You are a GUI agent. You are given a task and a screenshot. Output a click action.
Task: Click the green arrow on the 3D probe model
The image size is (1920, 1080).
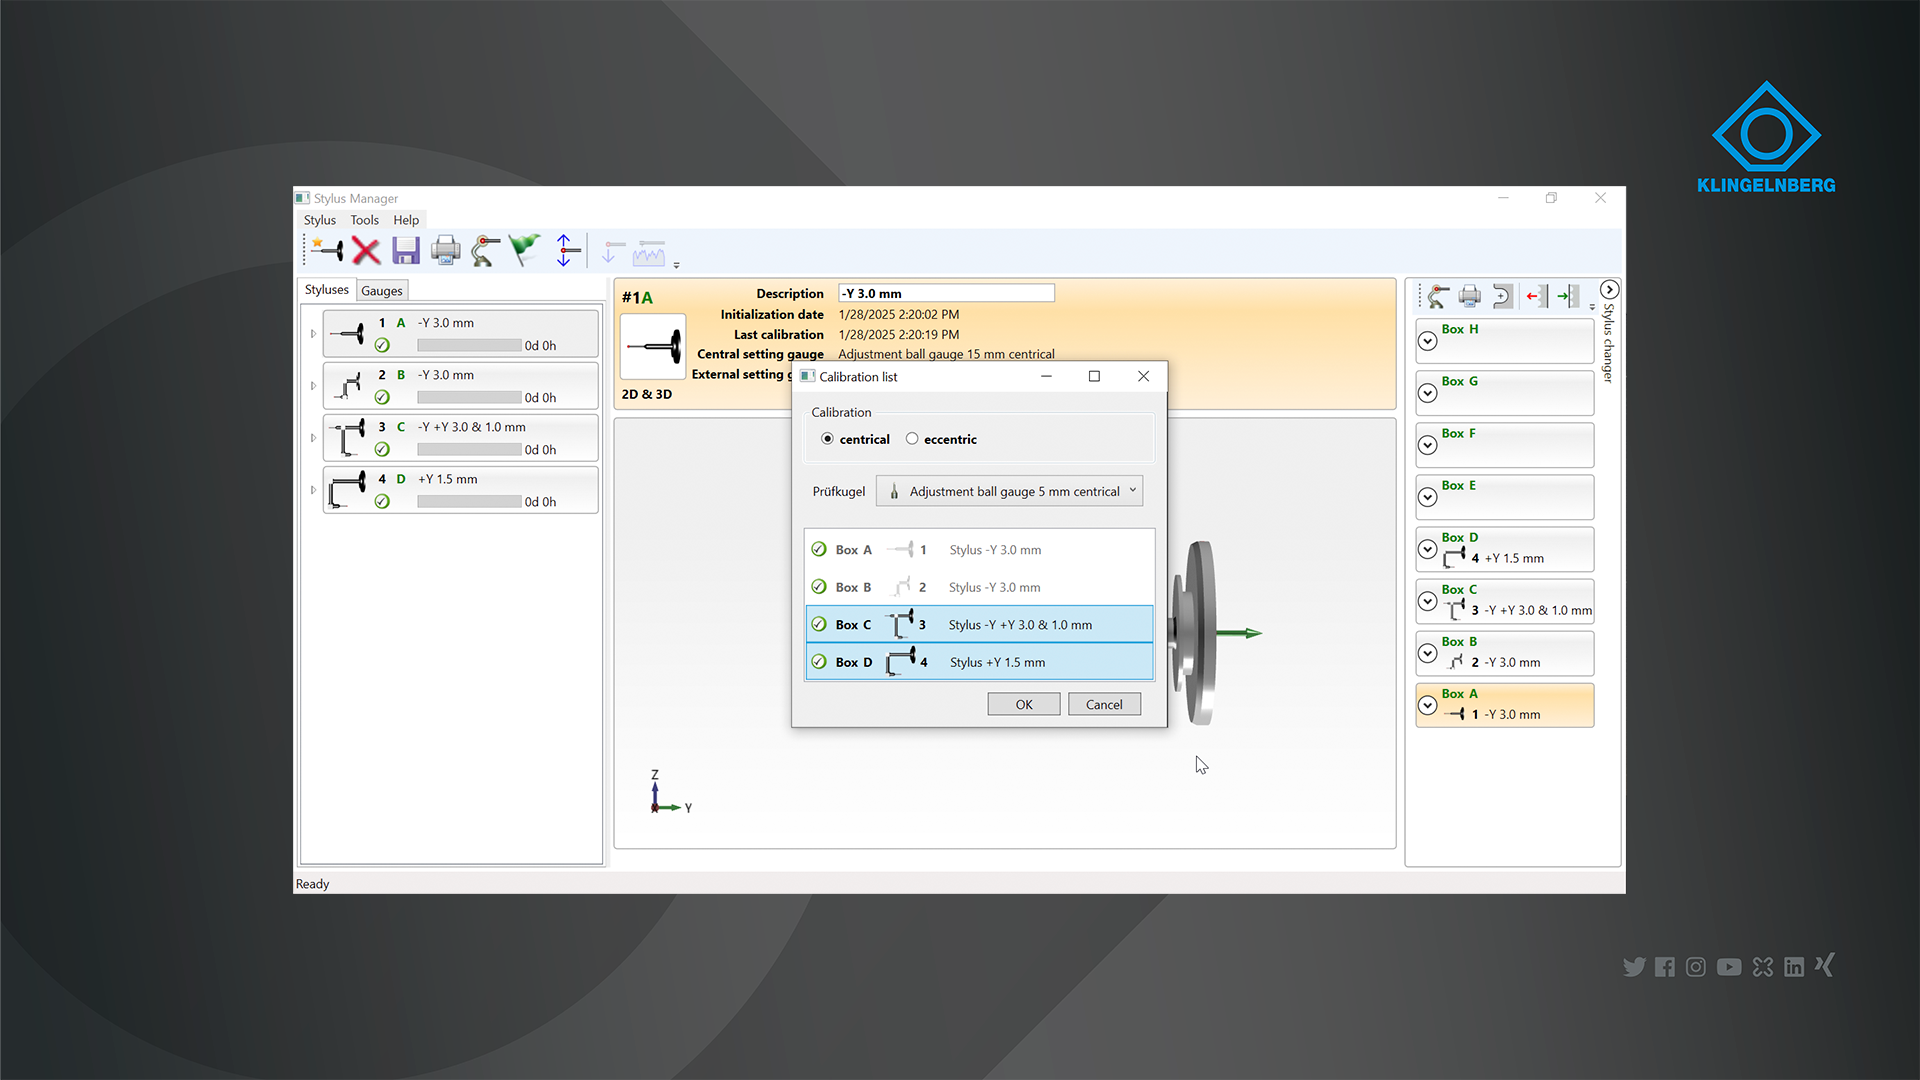(1240, 633)
